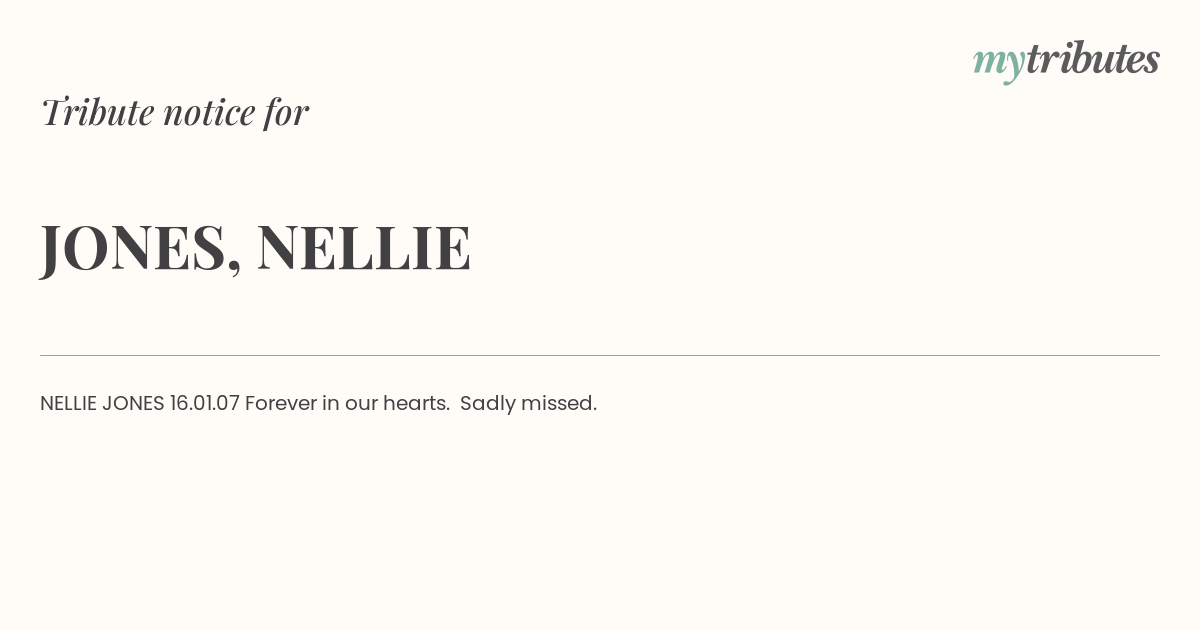1200x630 pixels.
Task: Click the green "my" part of logo
Action: pyautogui.click(x=999, y=64)
